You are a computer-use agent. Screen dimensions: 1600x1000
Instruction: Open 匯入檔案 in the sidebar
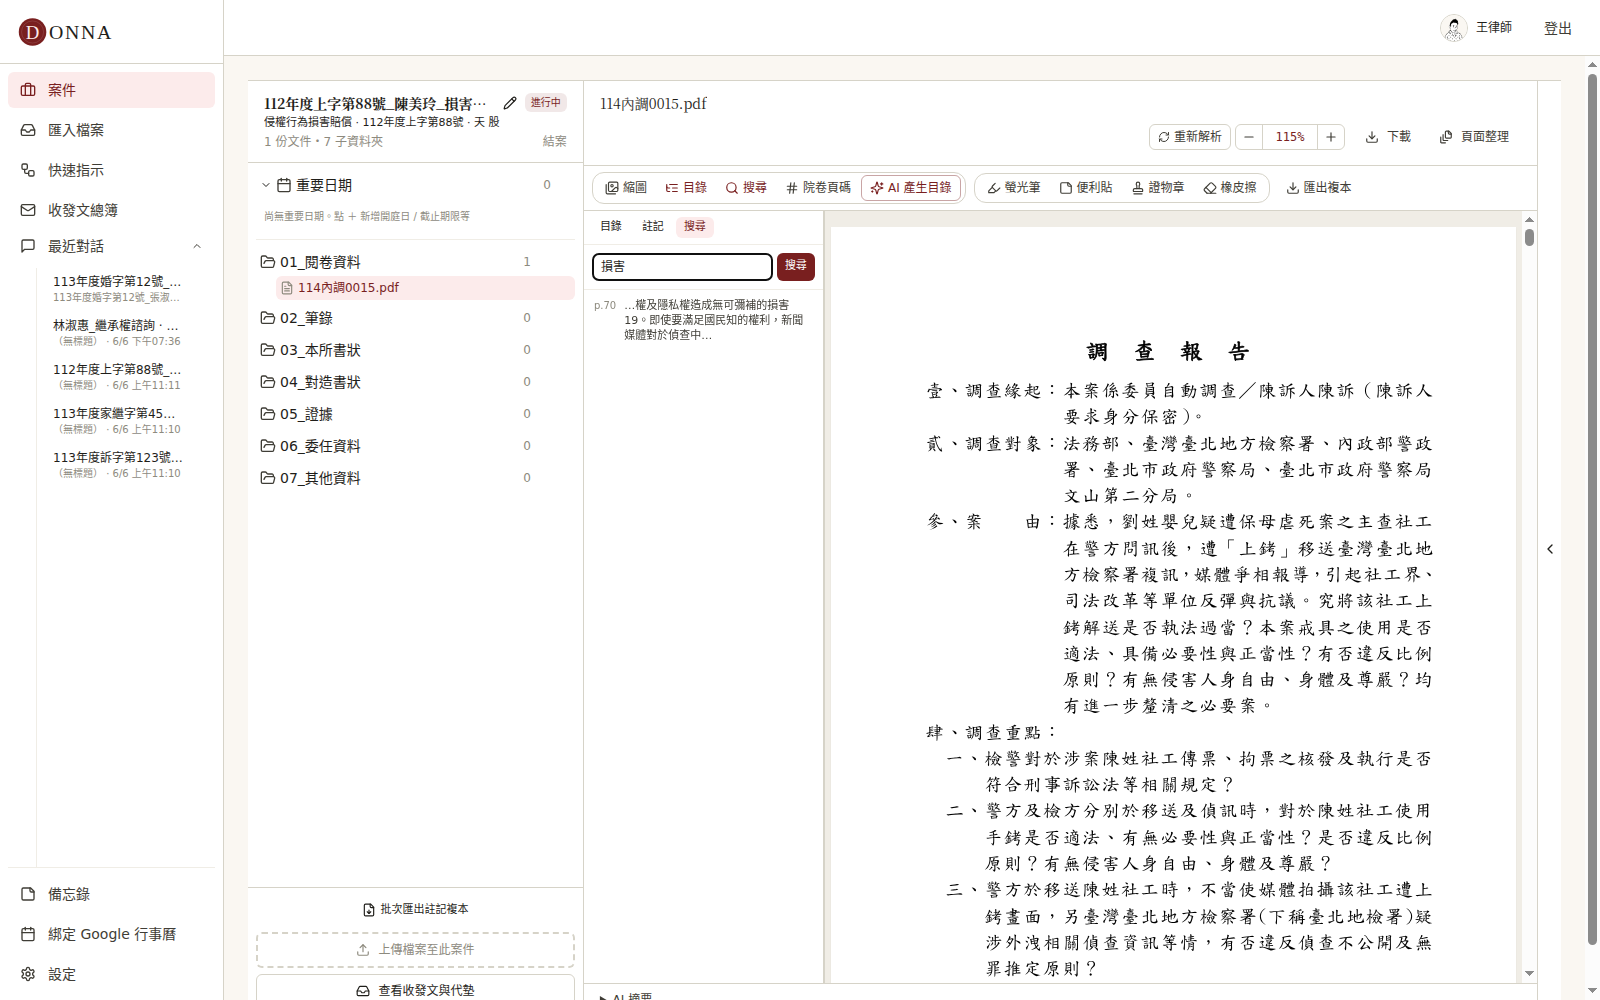point(111,130)
